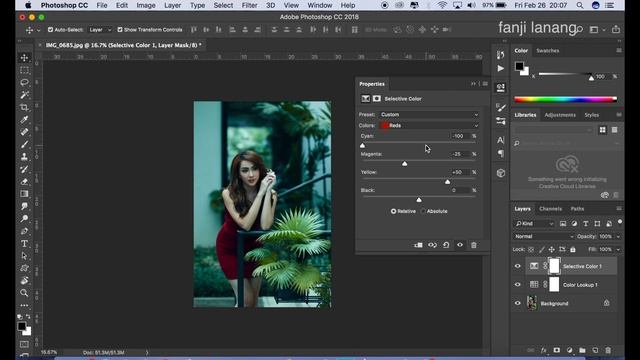Collapse the Properties panel with double arrows
Screen dimensions: 640x360
click(473, 84)
